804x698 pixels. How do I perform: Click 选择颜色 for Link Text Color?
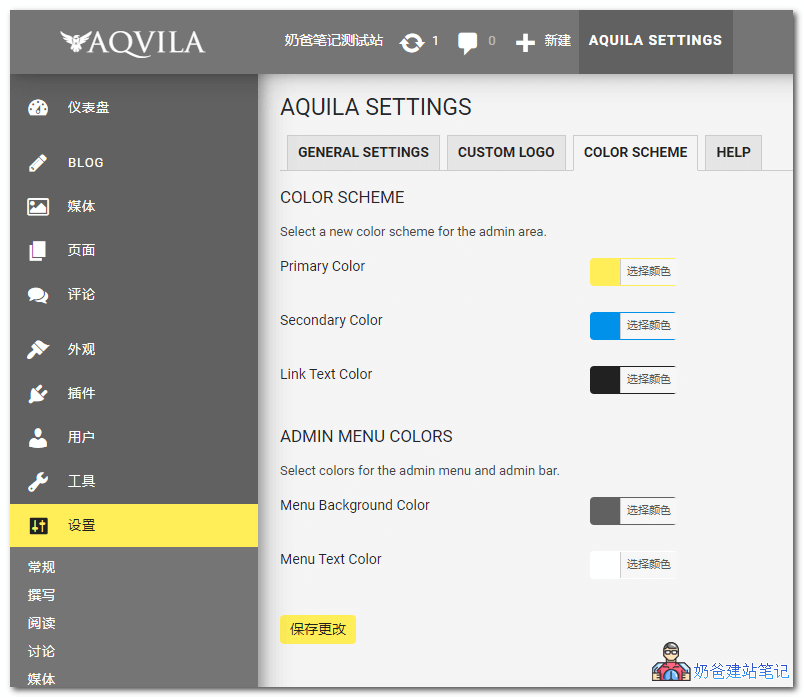point(648,379)
